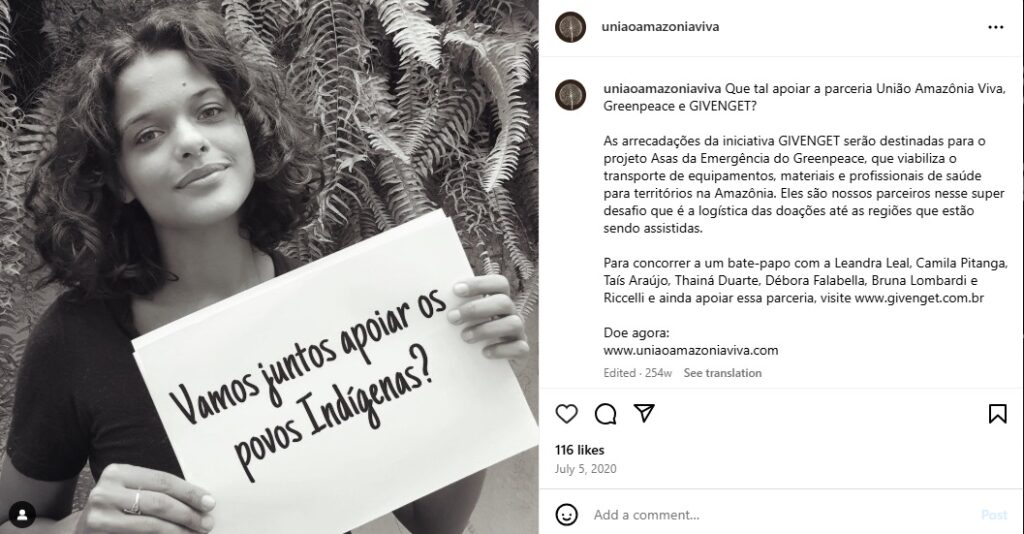Screen dimensions: 1024x534
Task: Focus the Add a comment field
Action: tap(780, 515)
